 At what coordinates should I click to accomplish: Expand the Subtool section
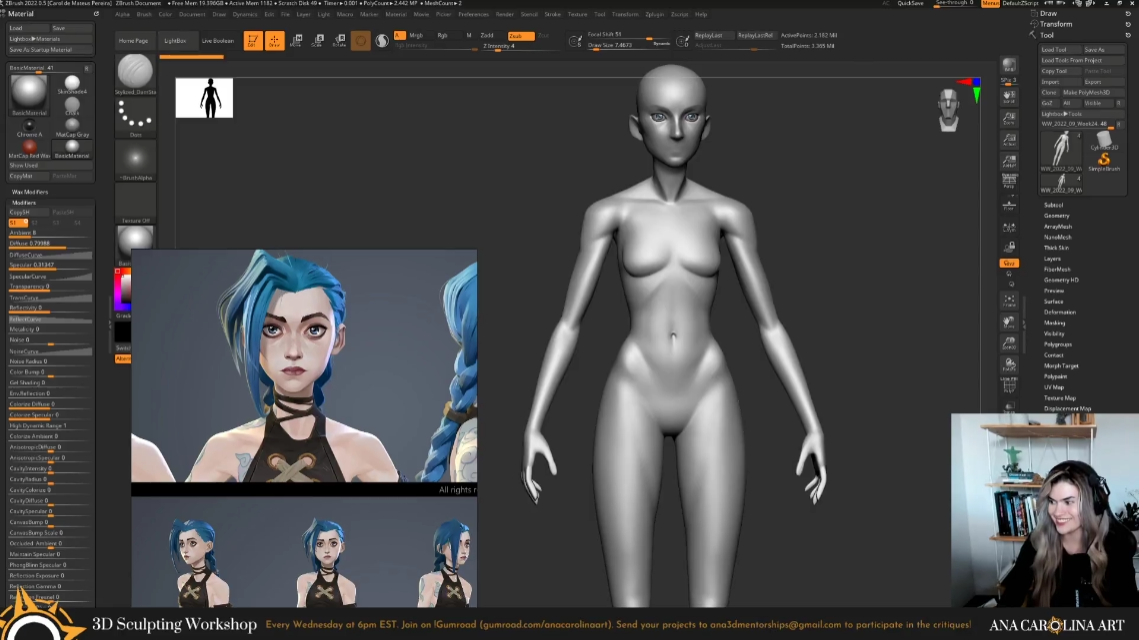[1053, 205]
